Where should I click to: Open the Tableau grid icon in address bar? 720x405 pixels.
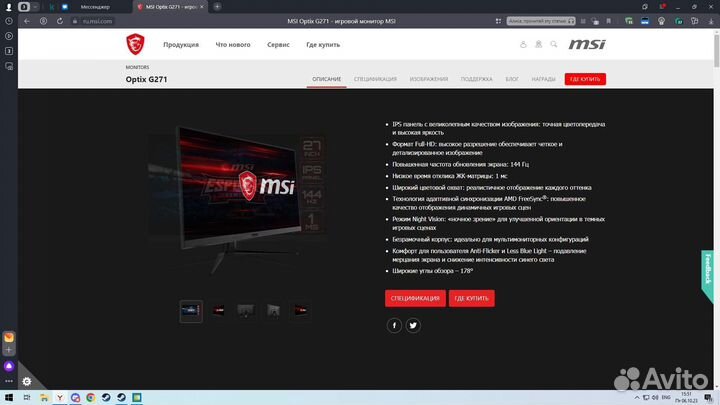pyautogui.click(x=498, y=21)
